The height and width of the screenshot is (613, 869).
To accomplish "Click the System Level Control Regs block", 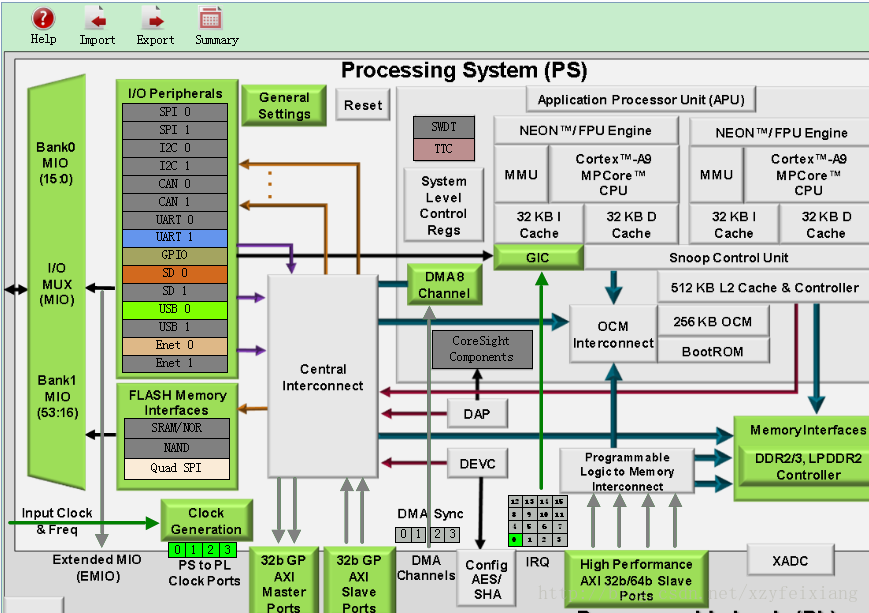I will pos(443,205).
